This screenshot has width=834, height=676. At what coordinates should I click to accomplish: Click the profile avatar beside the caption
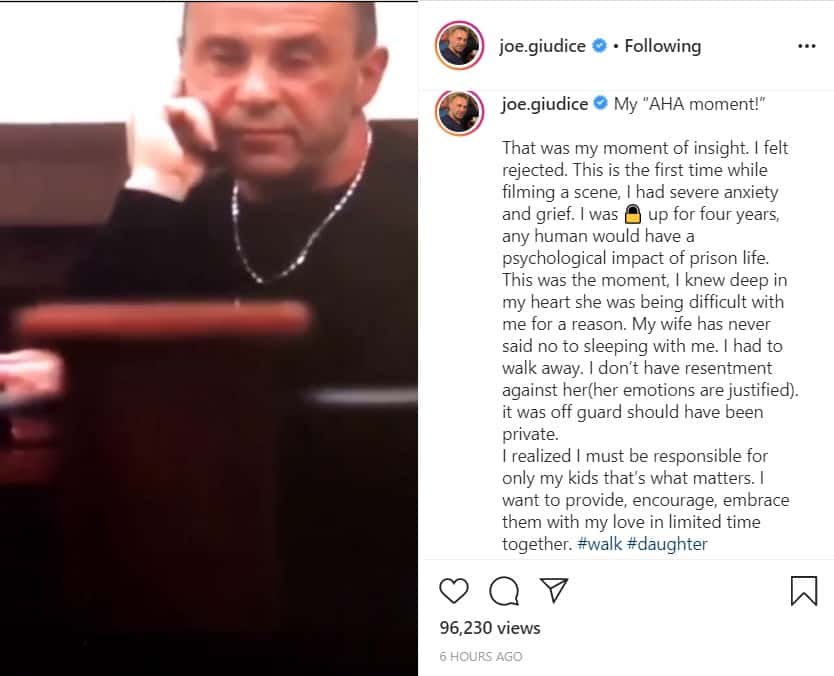[459, 112]
